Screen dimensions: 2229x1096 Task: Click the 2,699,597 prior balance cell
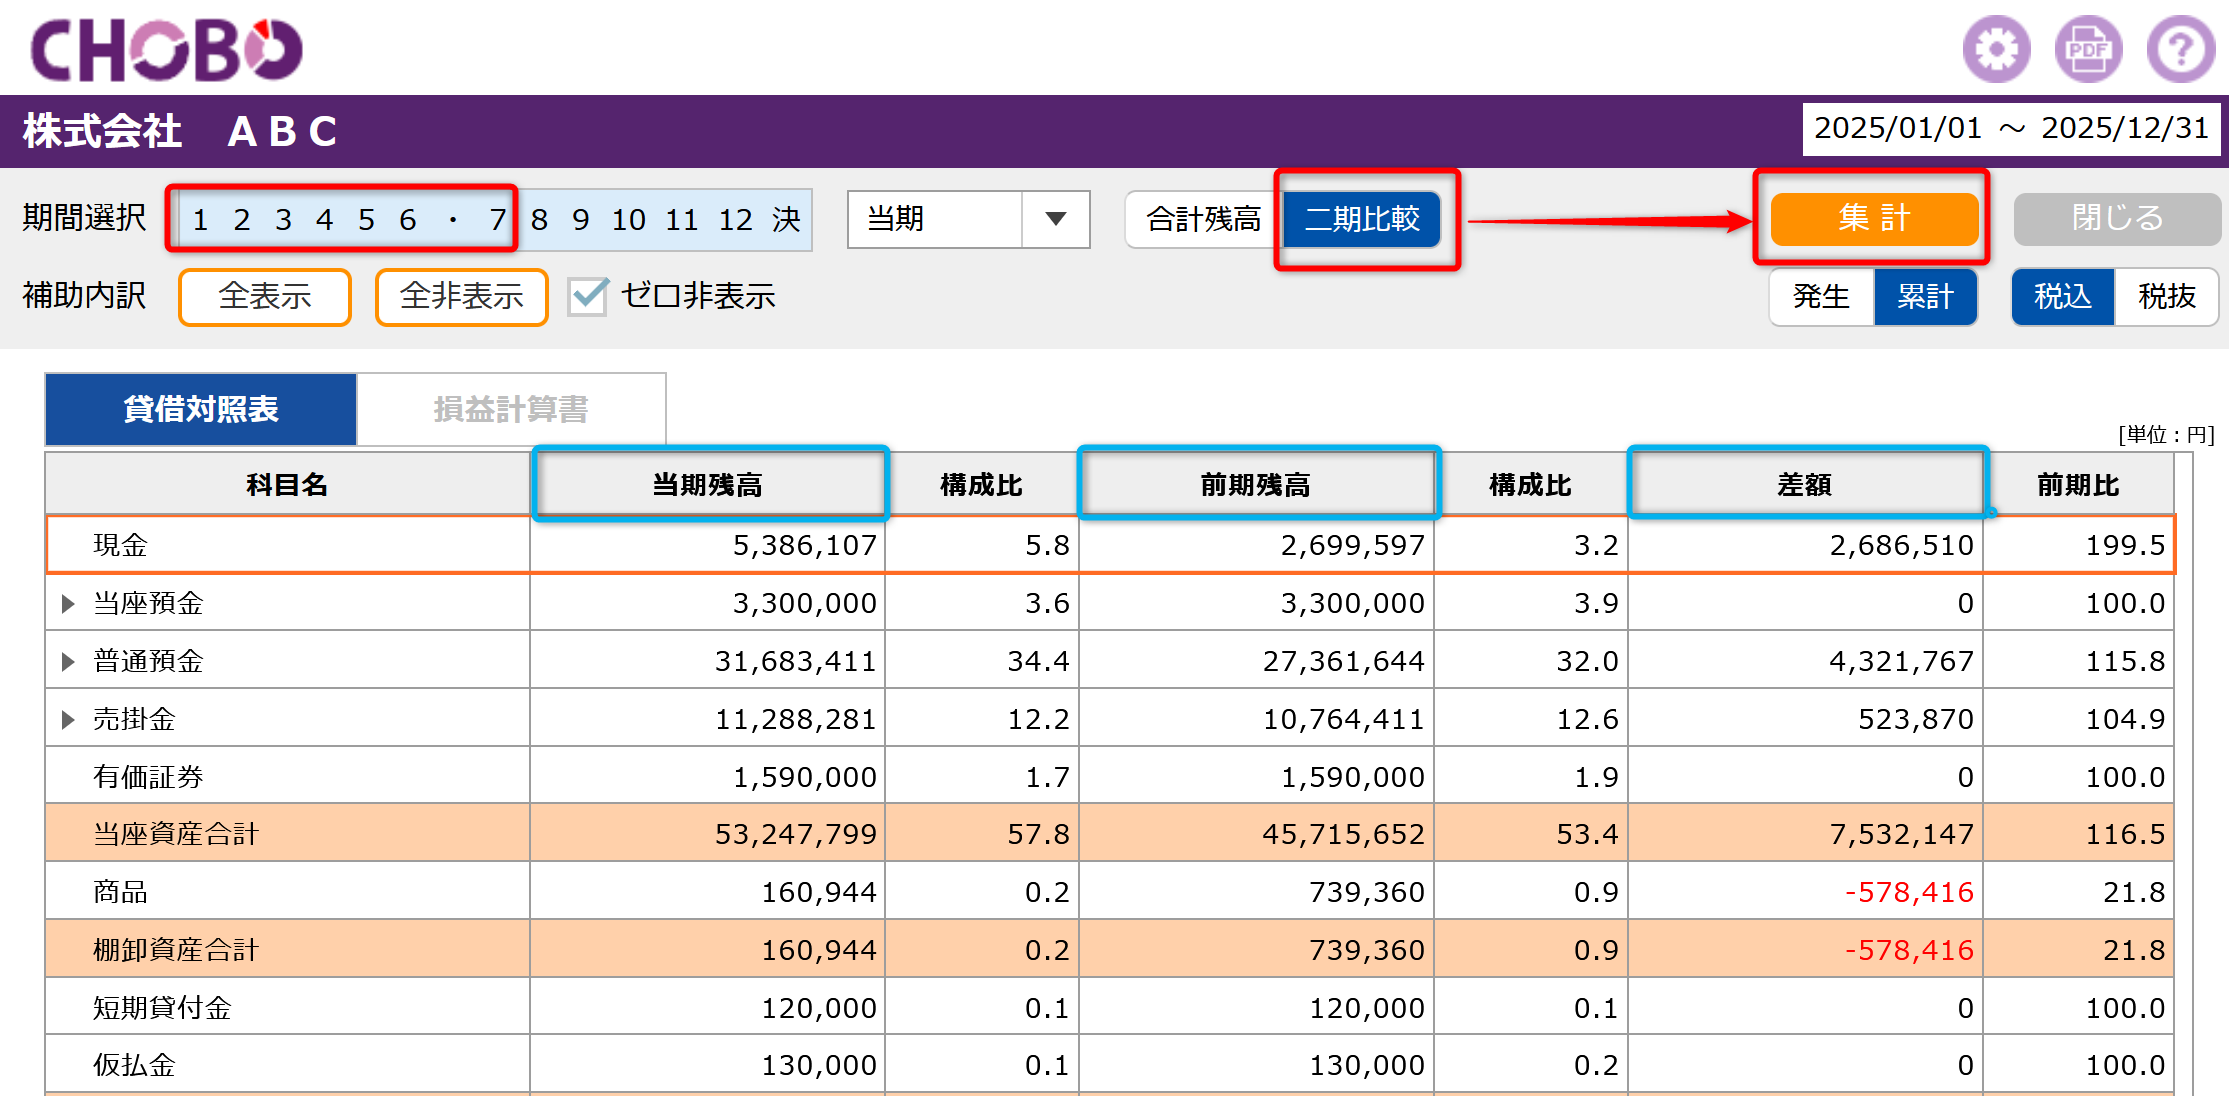point(1256,545)
